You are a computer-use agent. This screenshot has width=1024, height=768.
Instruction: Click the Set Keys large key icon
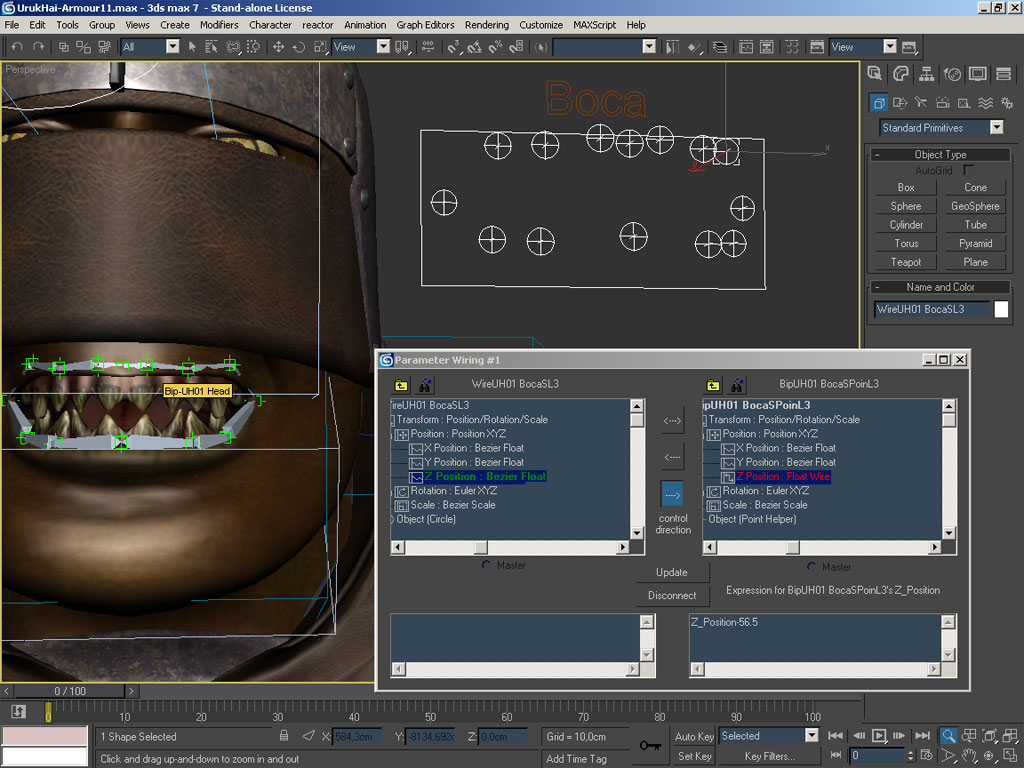[650, 745]
